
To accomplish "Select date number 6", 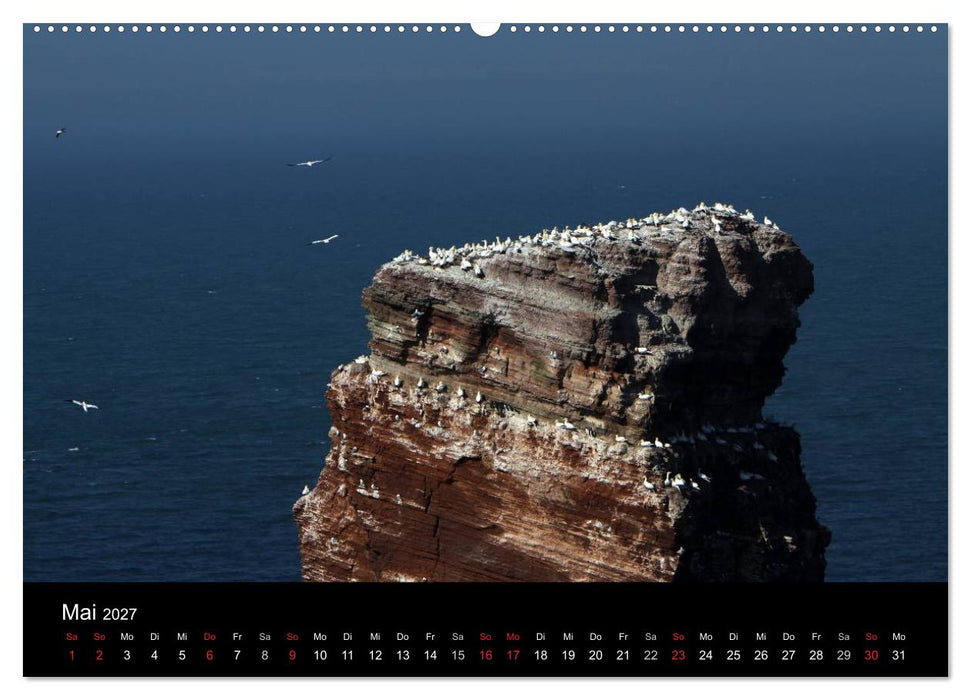I will [x=209, y=655].
